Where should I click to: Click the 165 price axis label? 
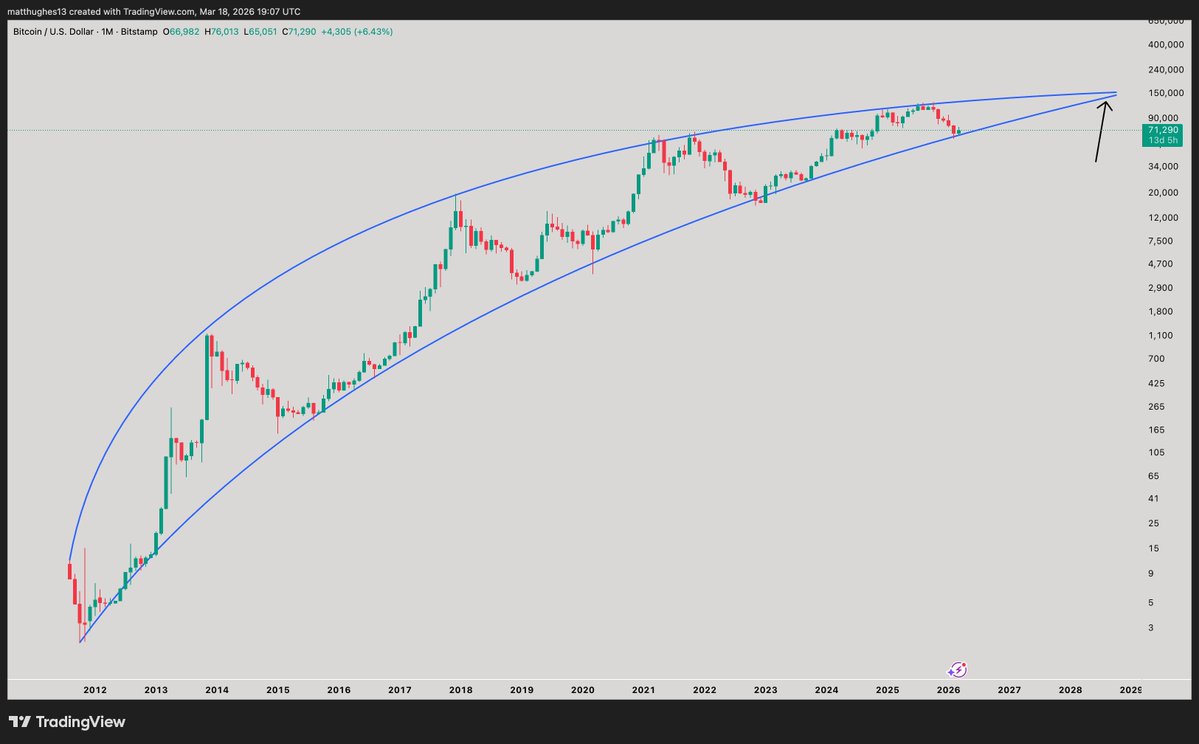1156,430
